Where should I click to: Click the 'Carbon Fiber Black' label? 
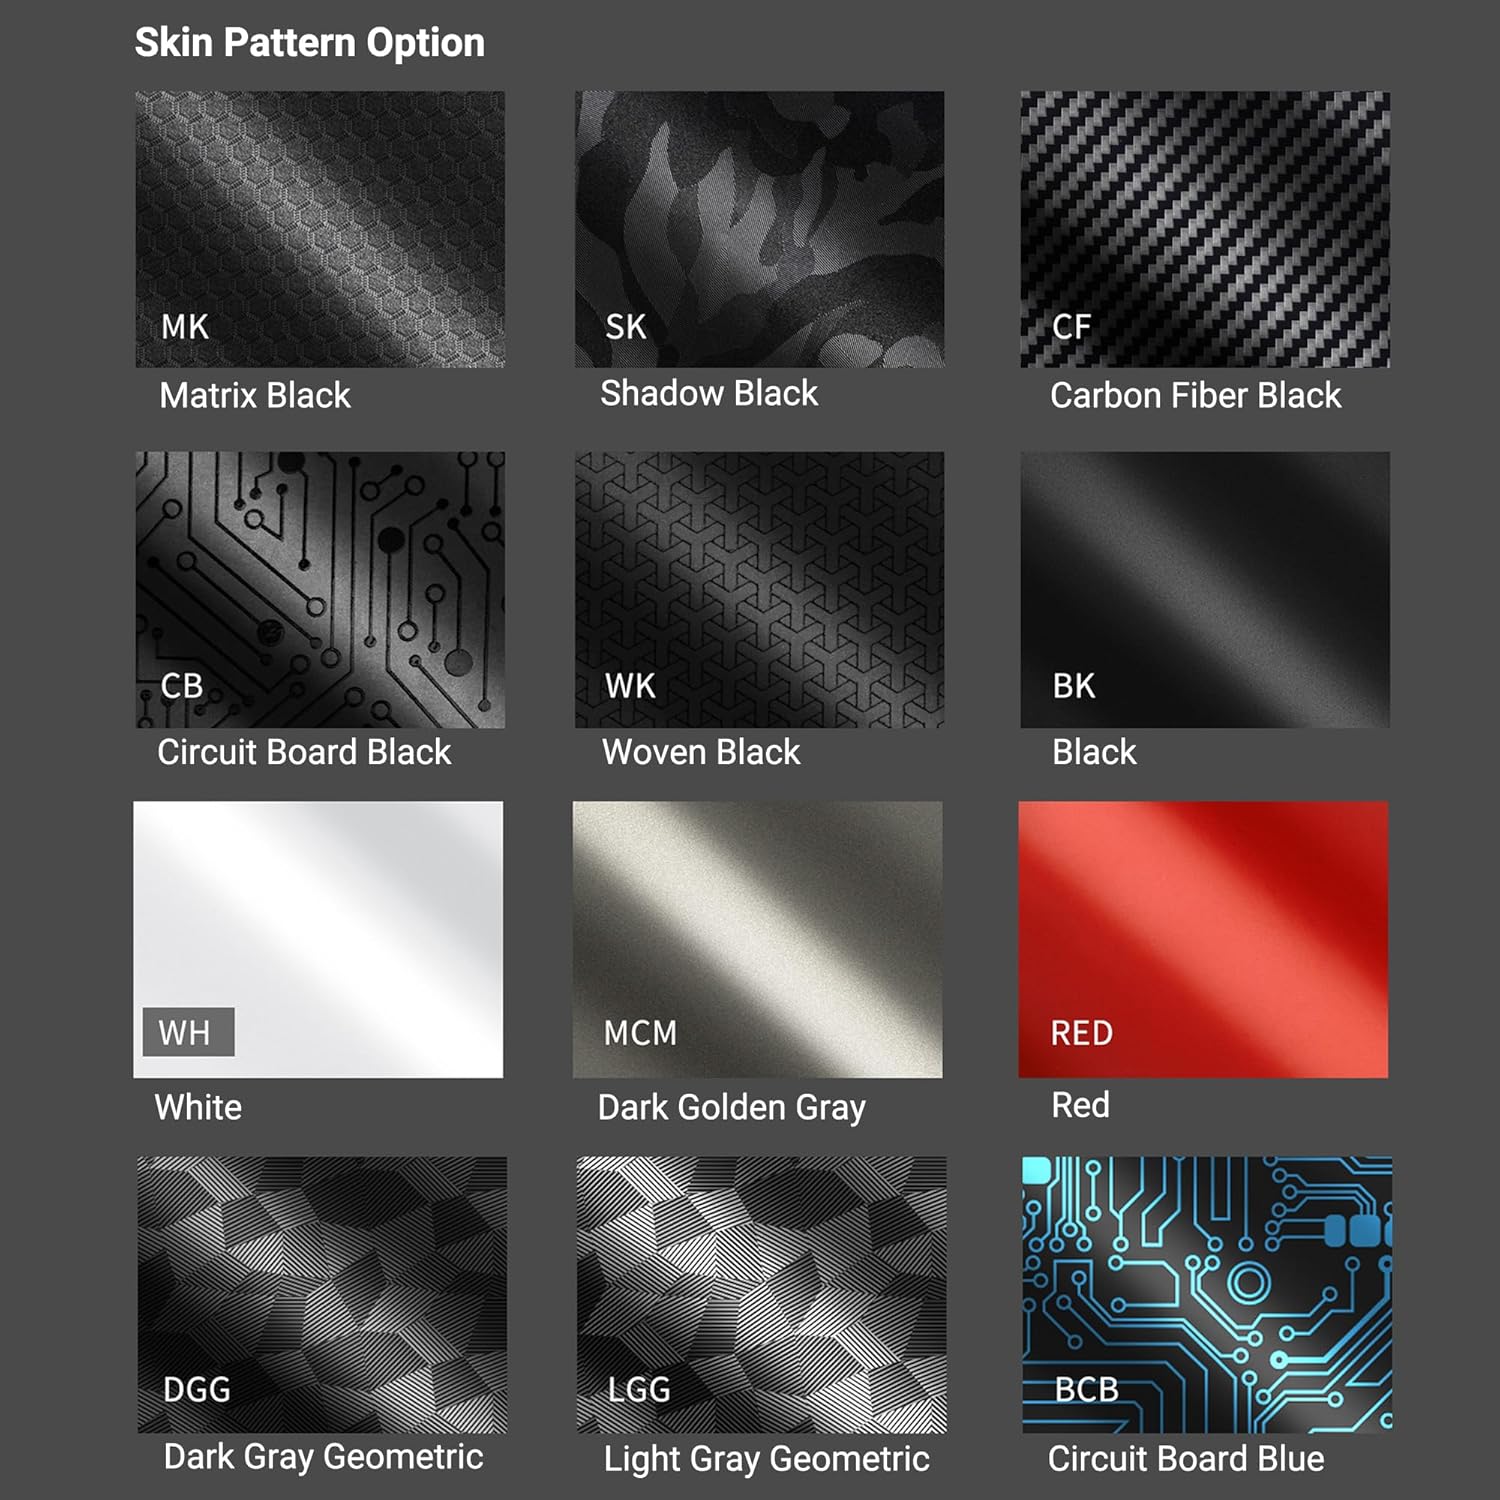coord(1195,395)
